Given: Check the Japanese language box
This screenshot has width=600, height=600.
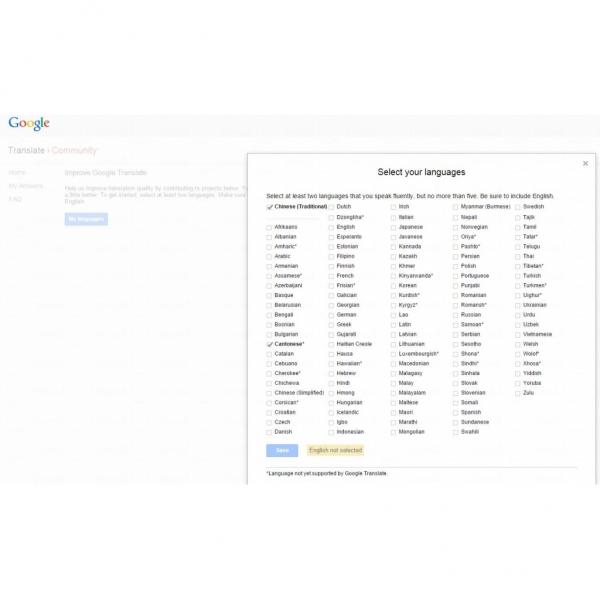Looking at the screenshot, I should [393, 227].
